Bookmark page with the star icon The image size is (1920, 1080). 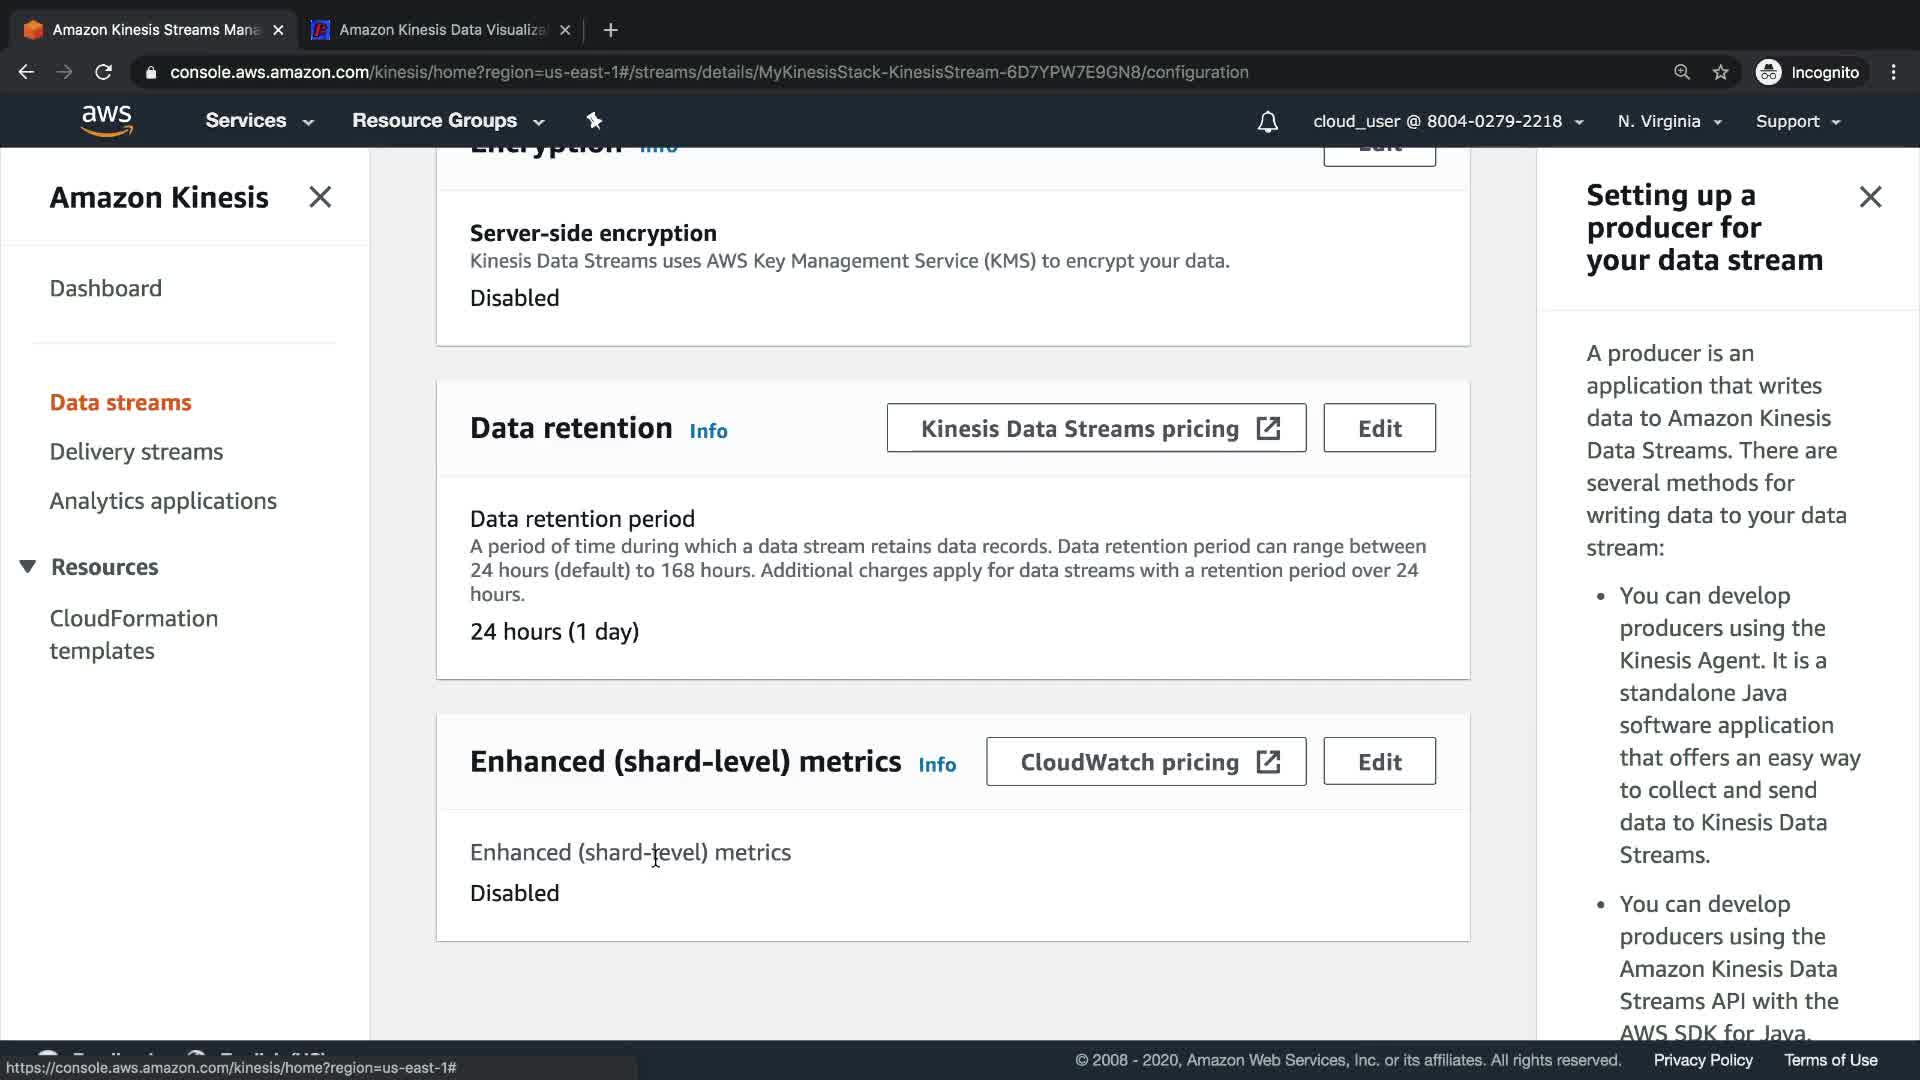click(1720, 72)
